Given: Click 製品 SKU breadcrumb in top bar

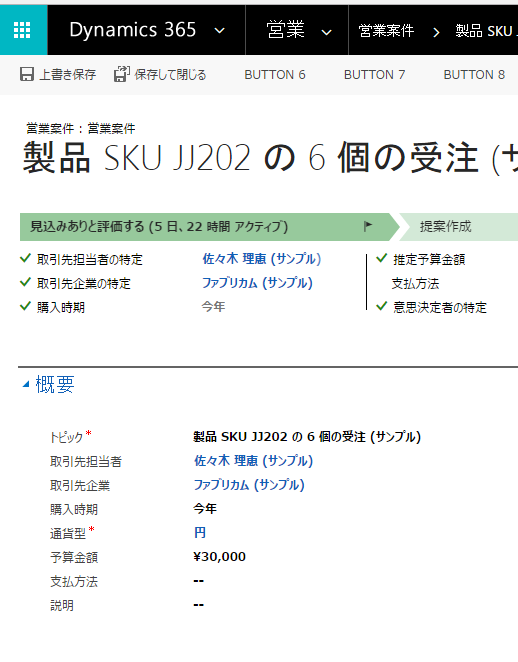Looking at the screenshot, I should [x=486, y=31].
